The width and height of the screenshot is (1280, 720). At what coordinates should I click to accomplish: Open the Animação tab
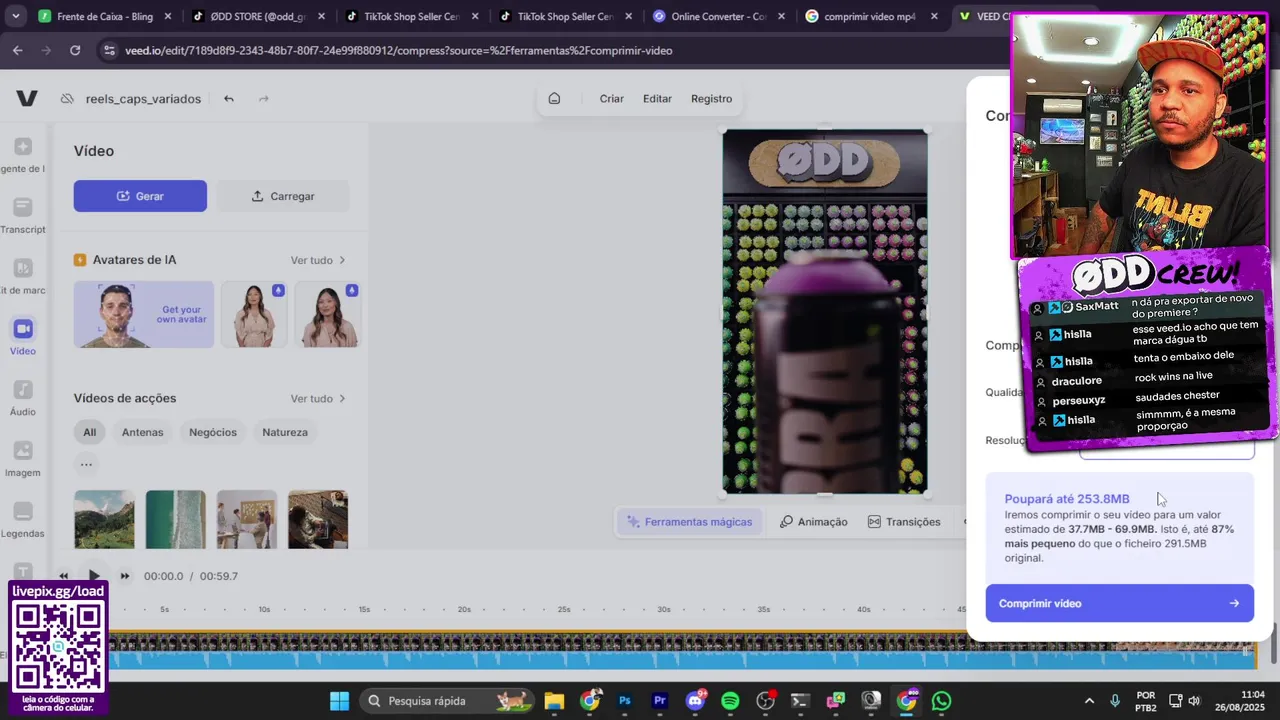click(x=813, y=522)
